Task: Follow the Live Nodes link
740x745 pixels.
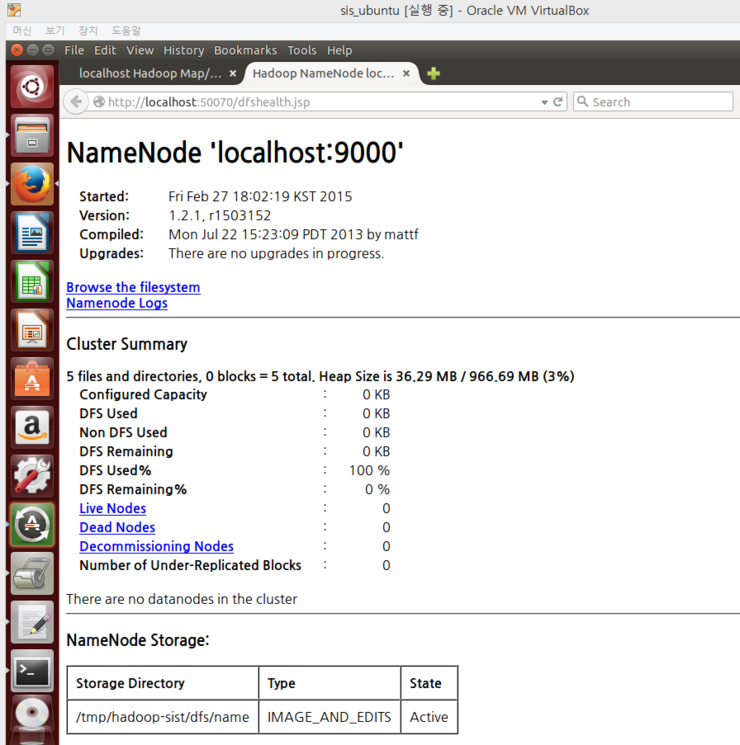Action: 113,508
